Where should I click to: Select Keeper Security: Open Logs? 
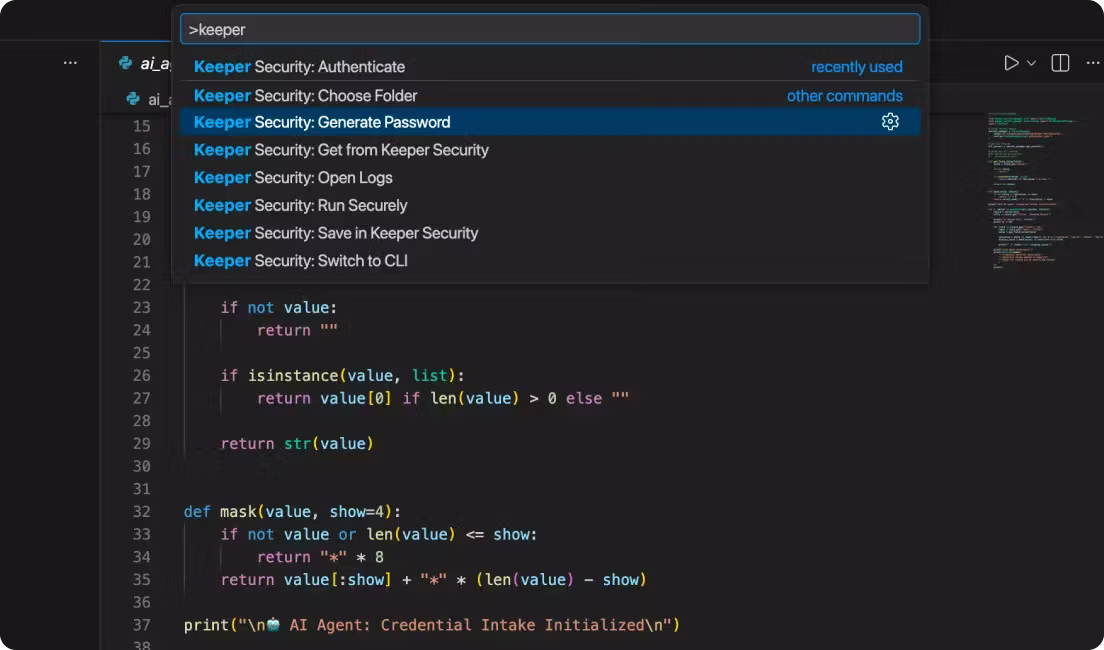(293, 178)
